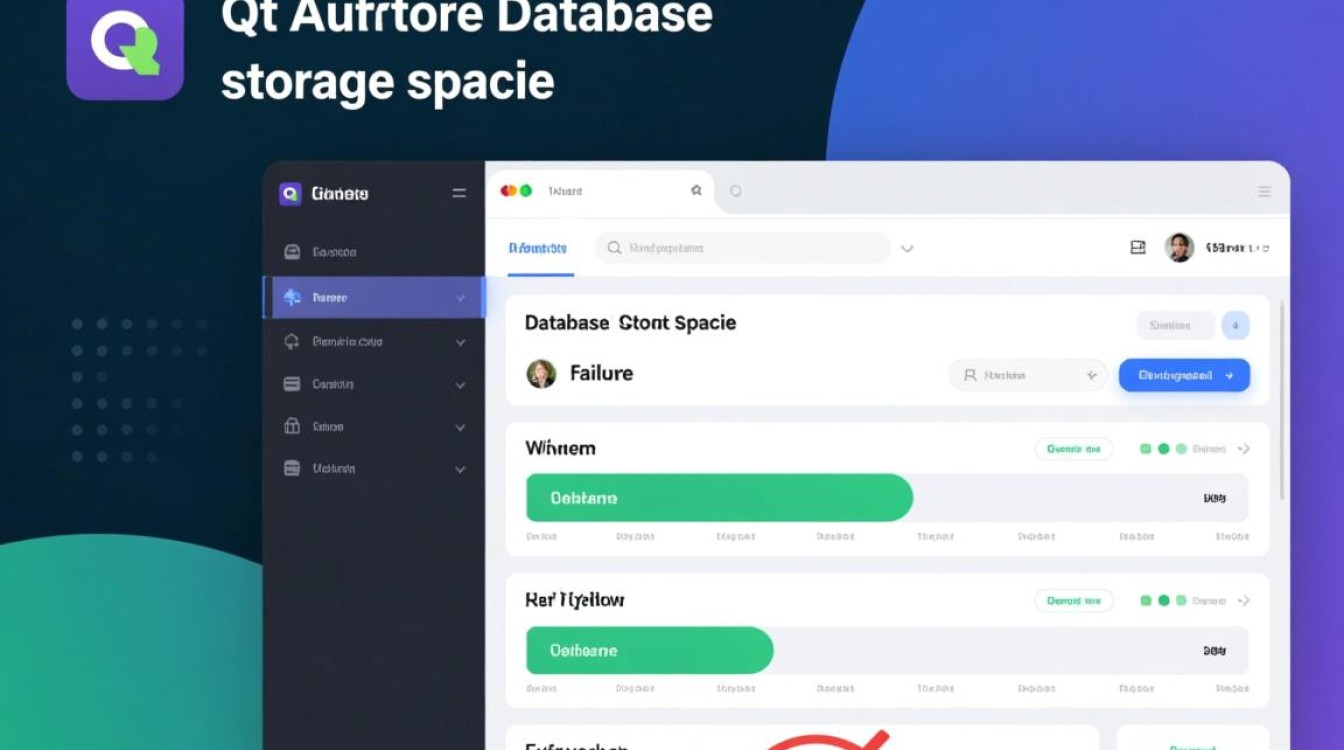Click the magnifier icon in the search bar
Screen dimensions: 1344x750
click(614, 248)
